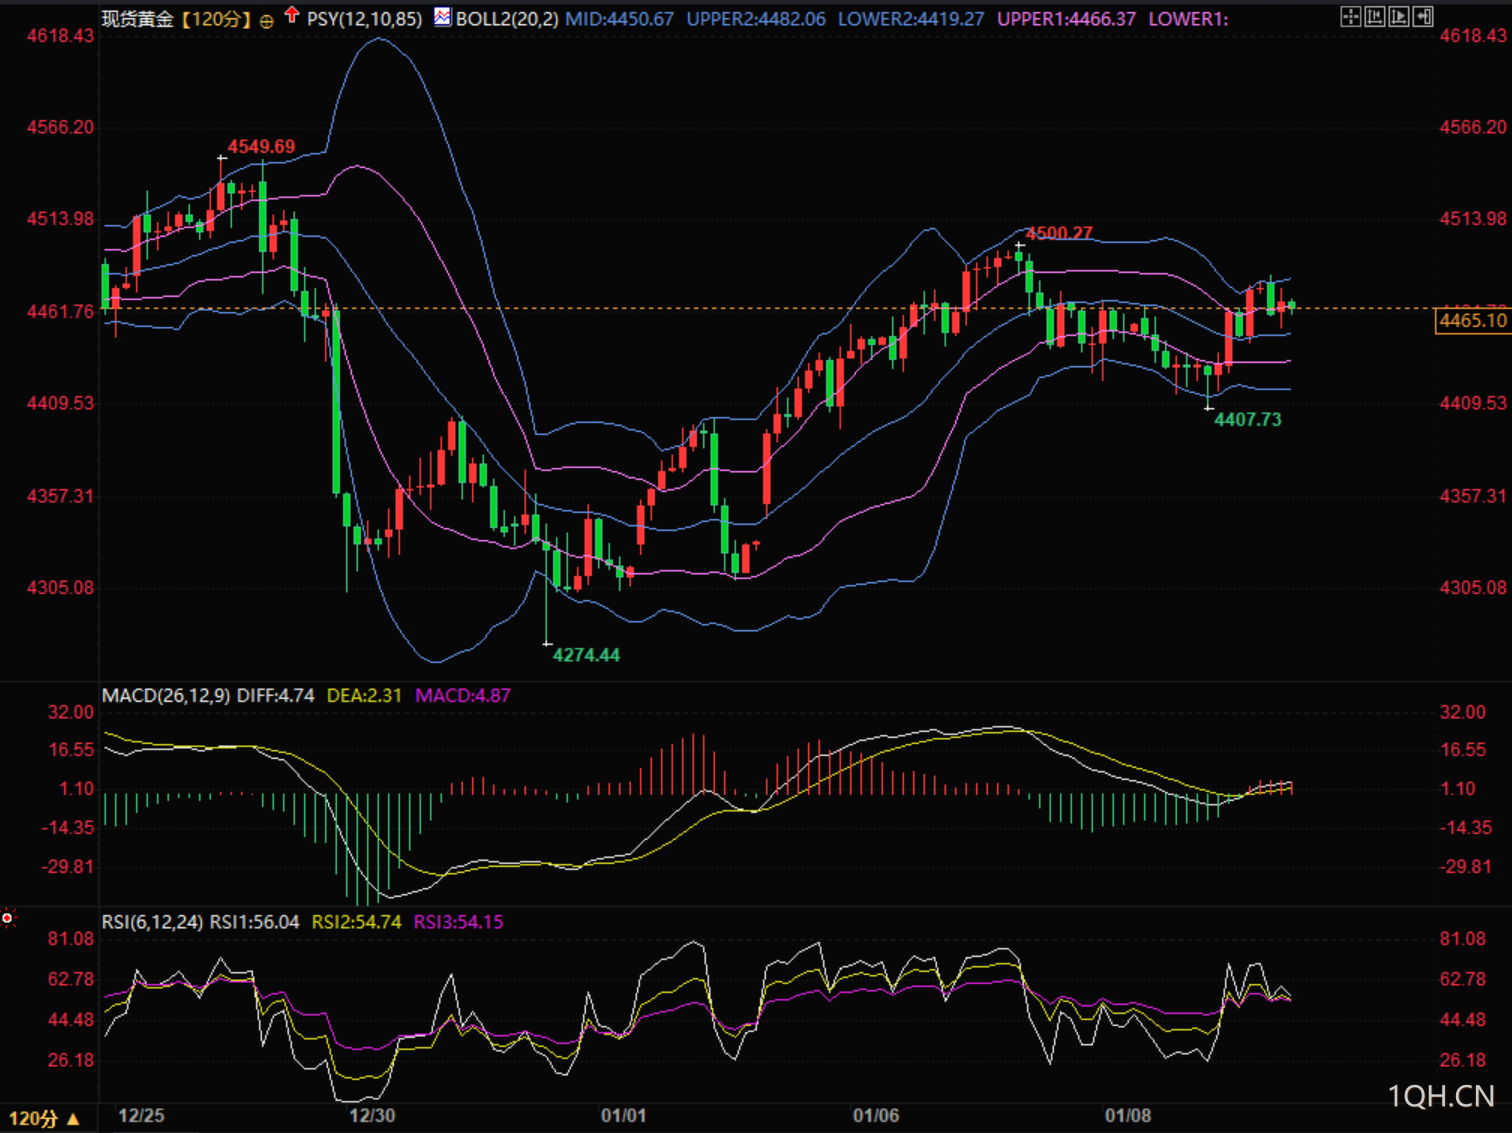
Task: Click the crosshair cursor icon in the top-right toolbar
Action: pos(1351,16)
